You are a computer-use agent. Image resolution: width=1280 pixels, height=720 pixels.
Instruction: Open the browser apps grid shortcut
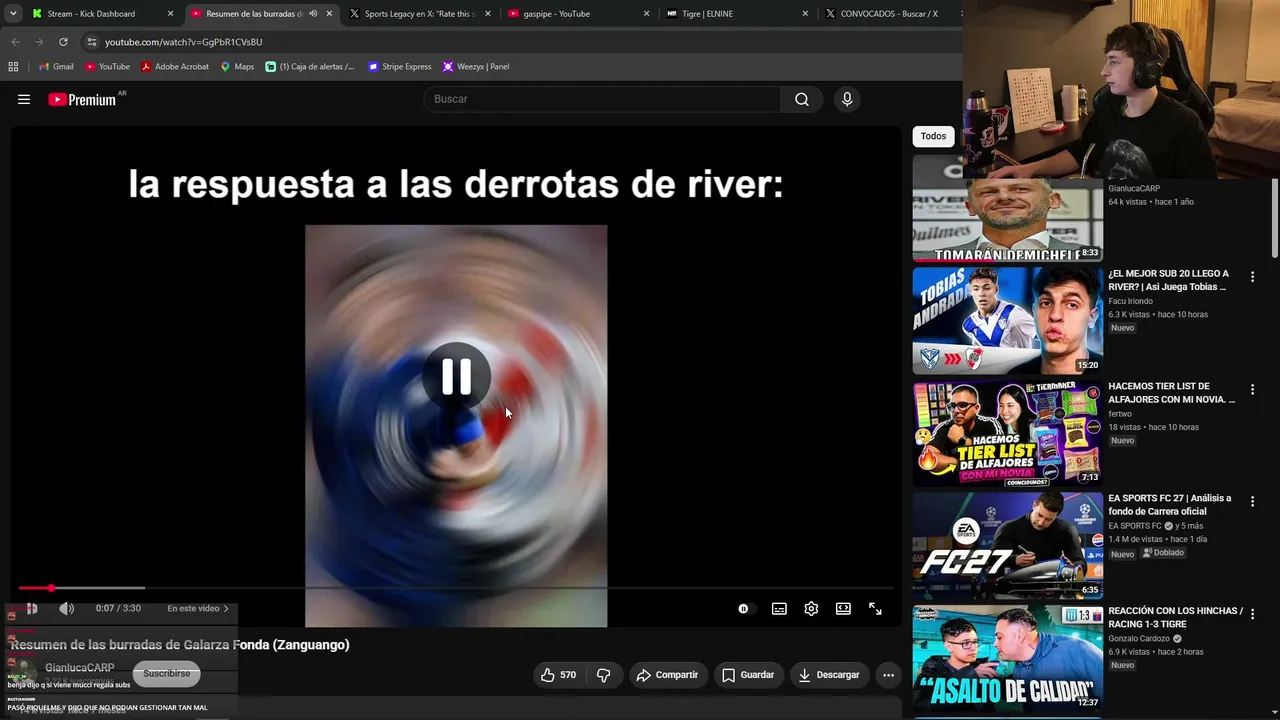(13, 67)
